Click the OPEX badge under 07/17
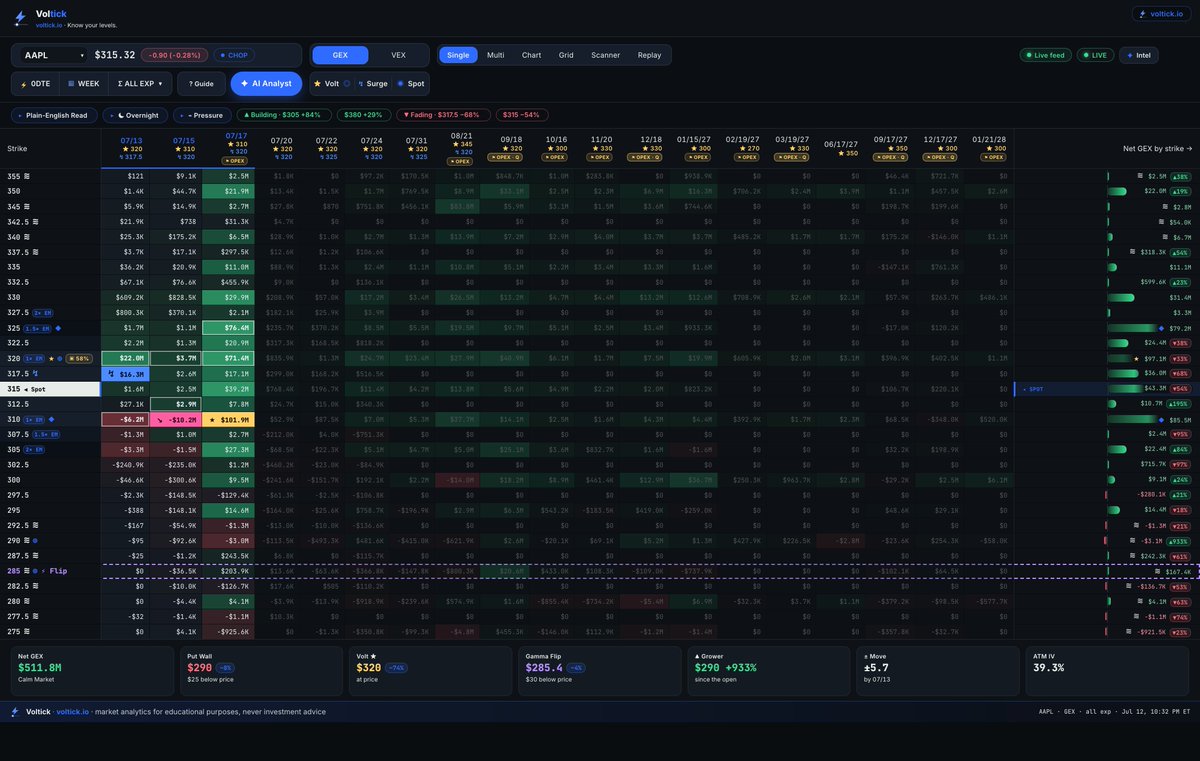 coord(236,160)
